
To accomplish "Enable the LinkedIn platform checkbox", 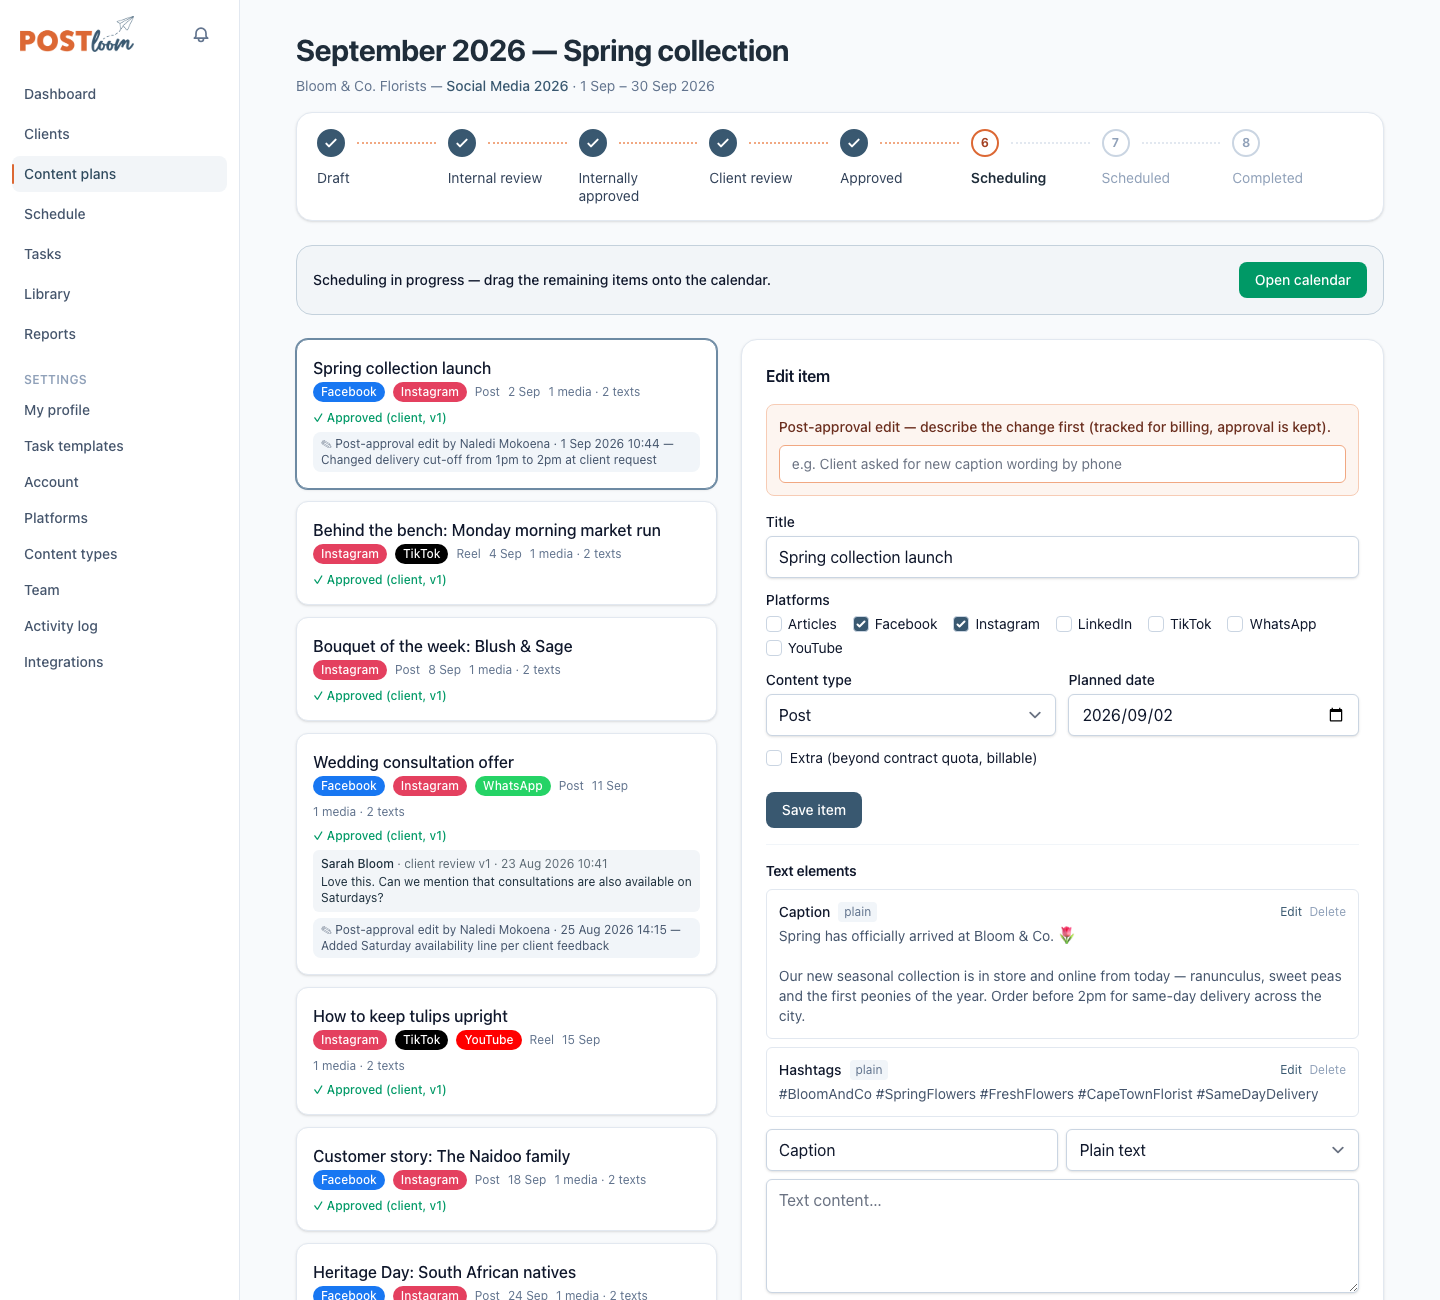I will pyautogui.click(x=1064, y=624).
